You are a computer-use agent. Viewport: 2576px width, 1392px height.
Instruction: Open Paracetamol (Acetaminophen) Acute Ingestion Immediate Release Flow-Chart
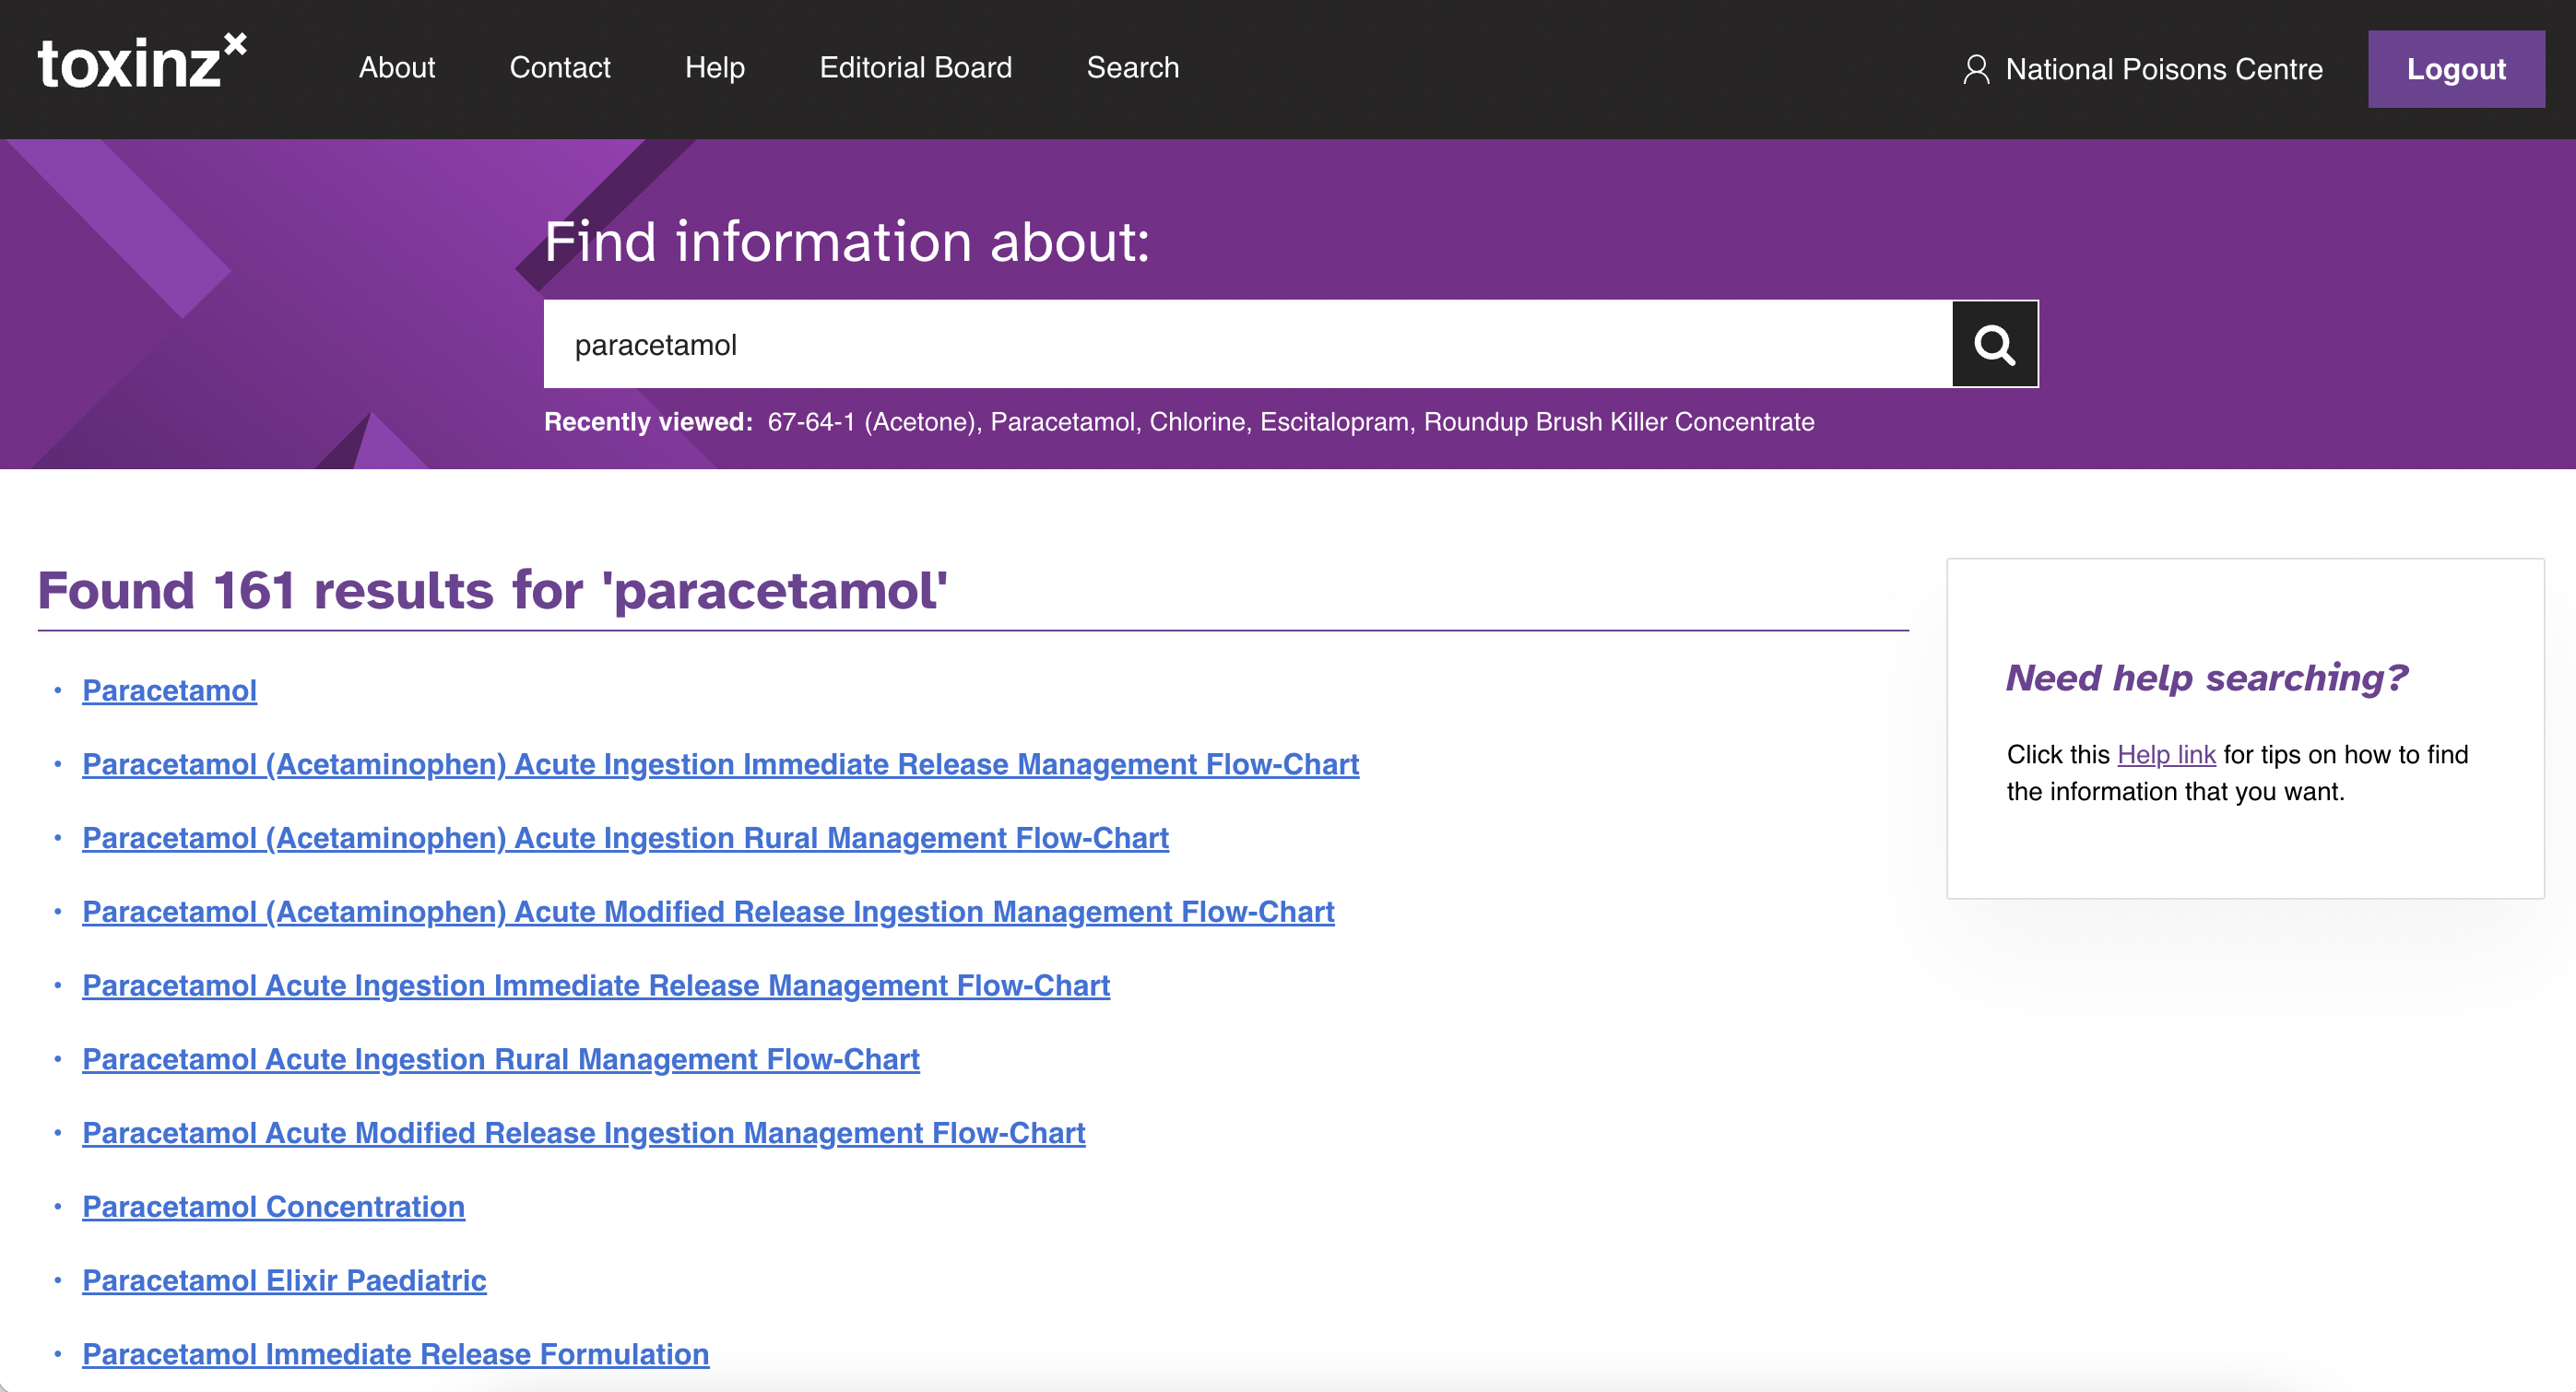point(721,764)
